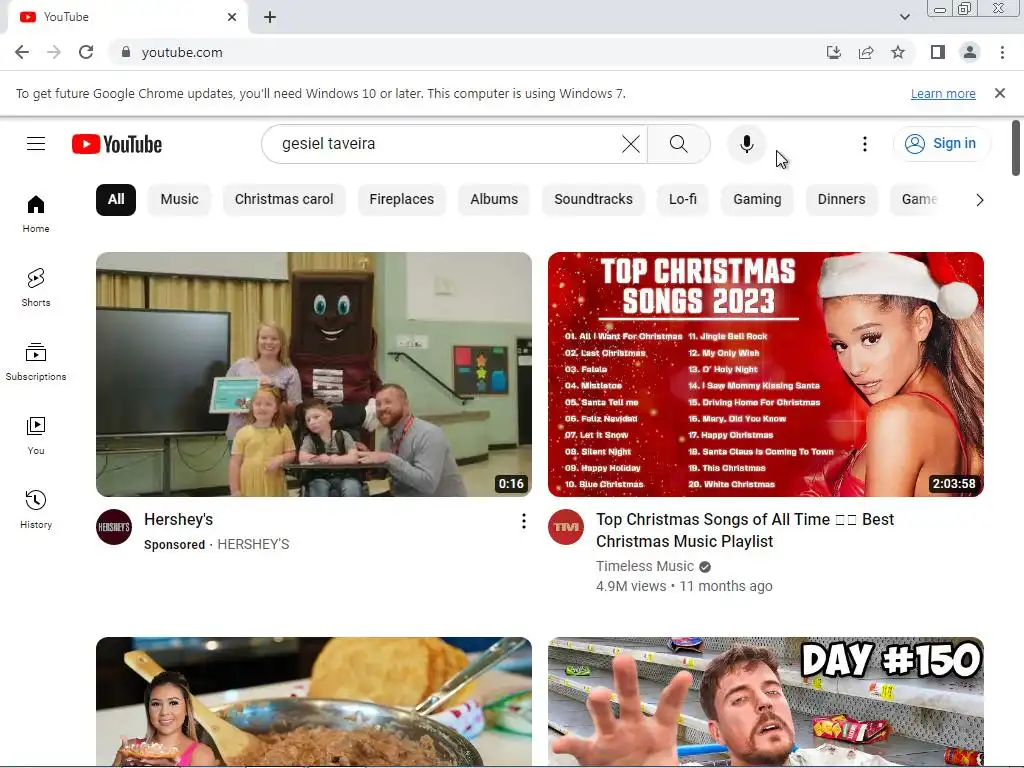This screenshot has height=768, width=1024.
Task: Go to Home in sidebar
Action: [36, 214]
